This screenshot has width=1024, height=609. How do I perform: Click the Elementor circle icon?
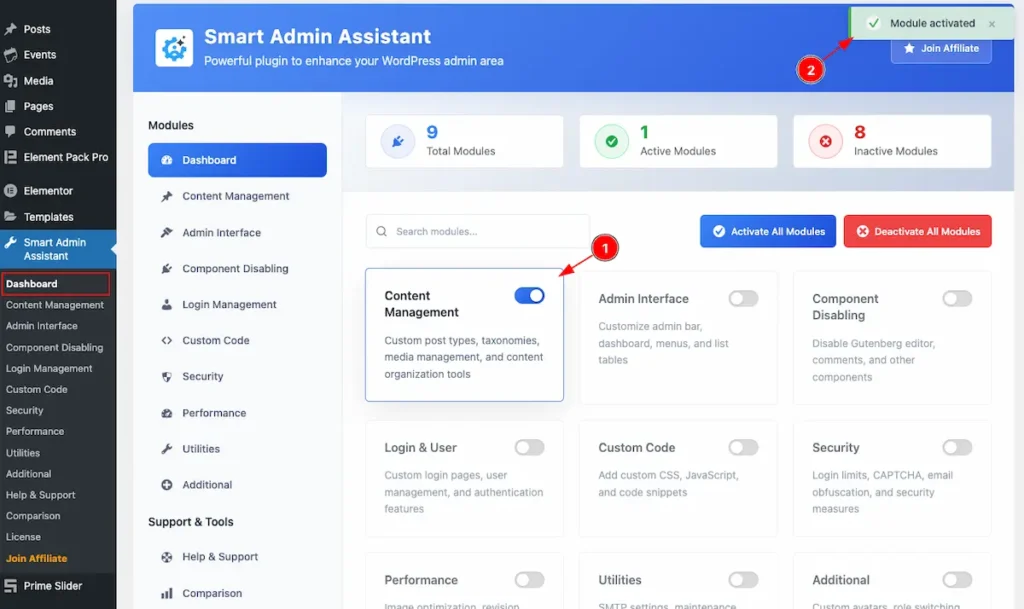(10, 191)
